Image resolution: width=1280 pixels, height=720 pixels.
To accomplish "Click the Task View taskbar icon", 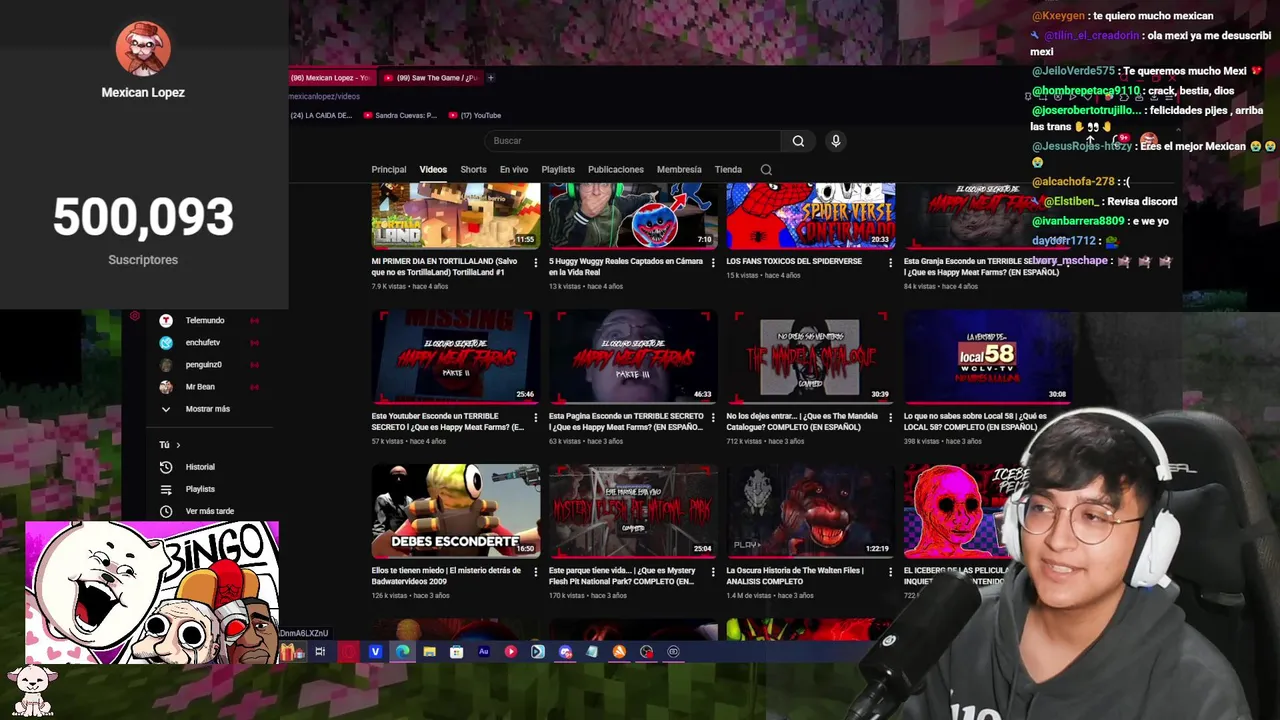I will pyautogui.click(x=320, y=652).
